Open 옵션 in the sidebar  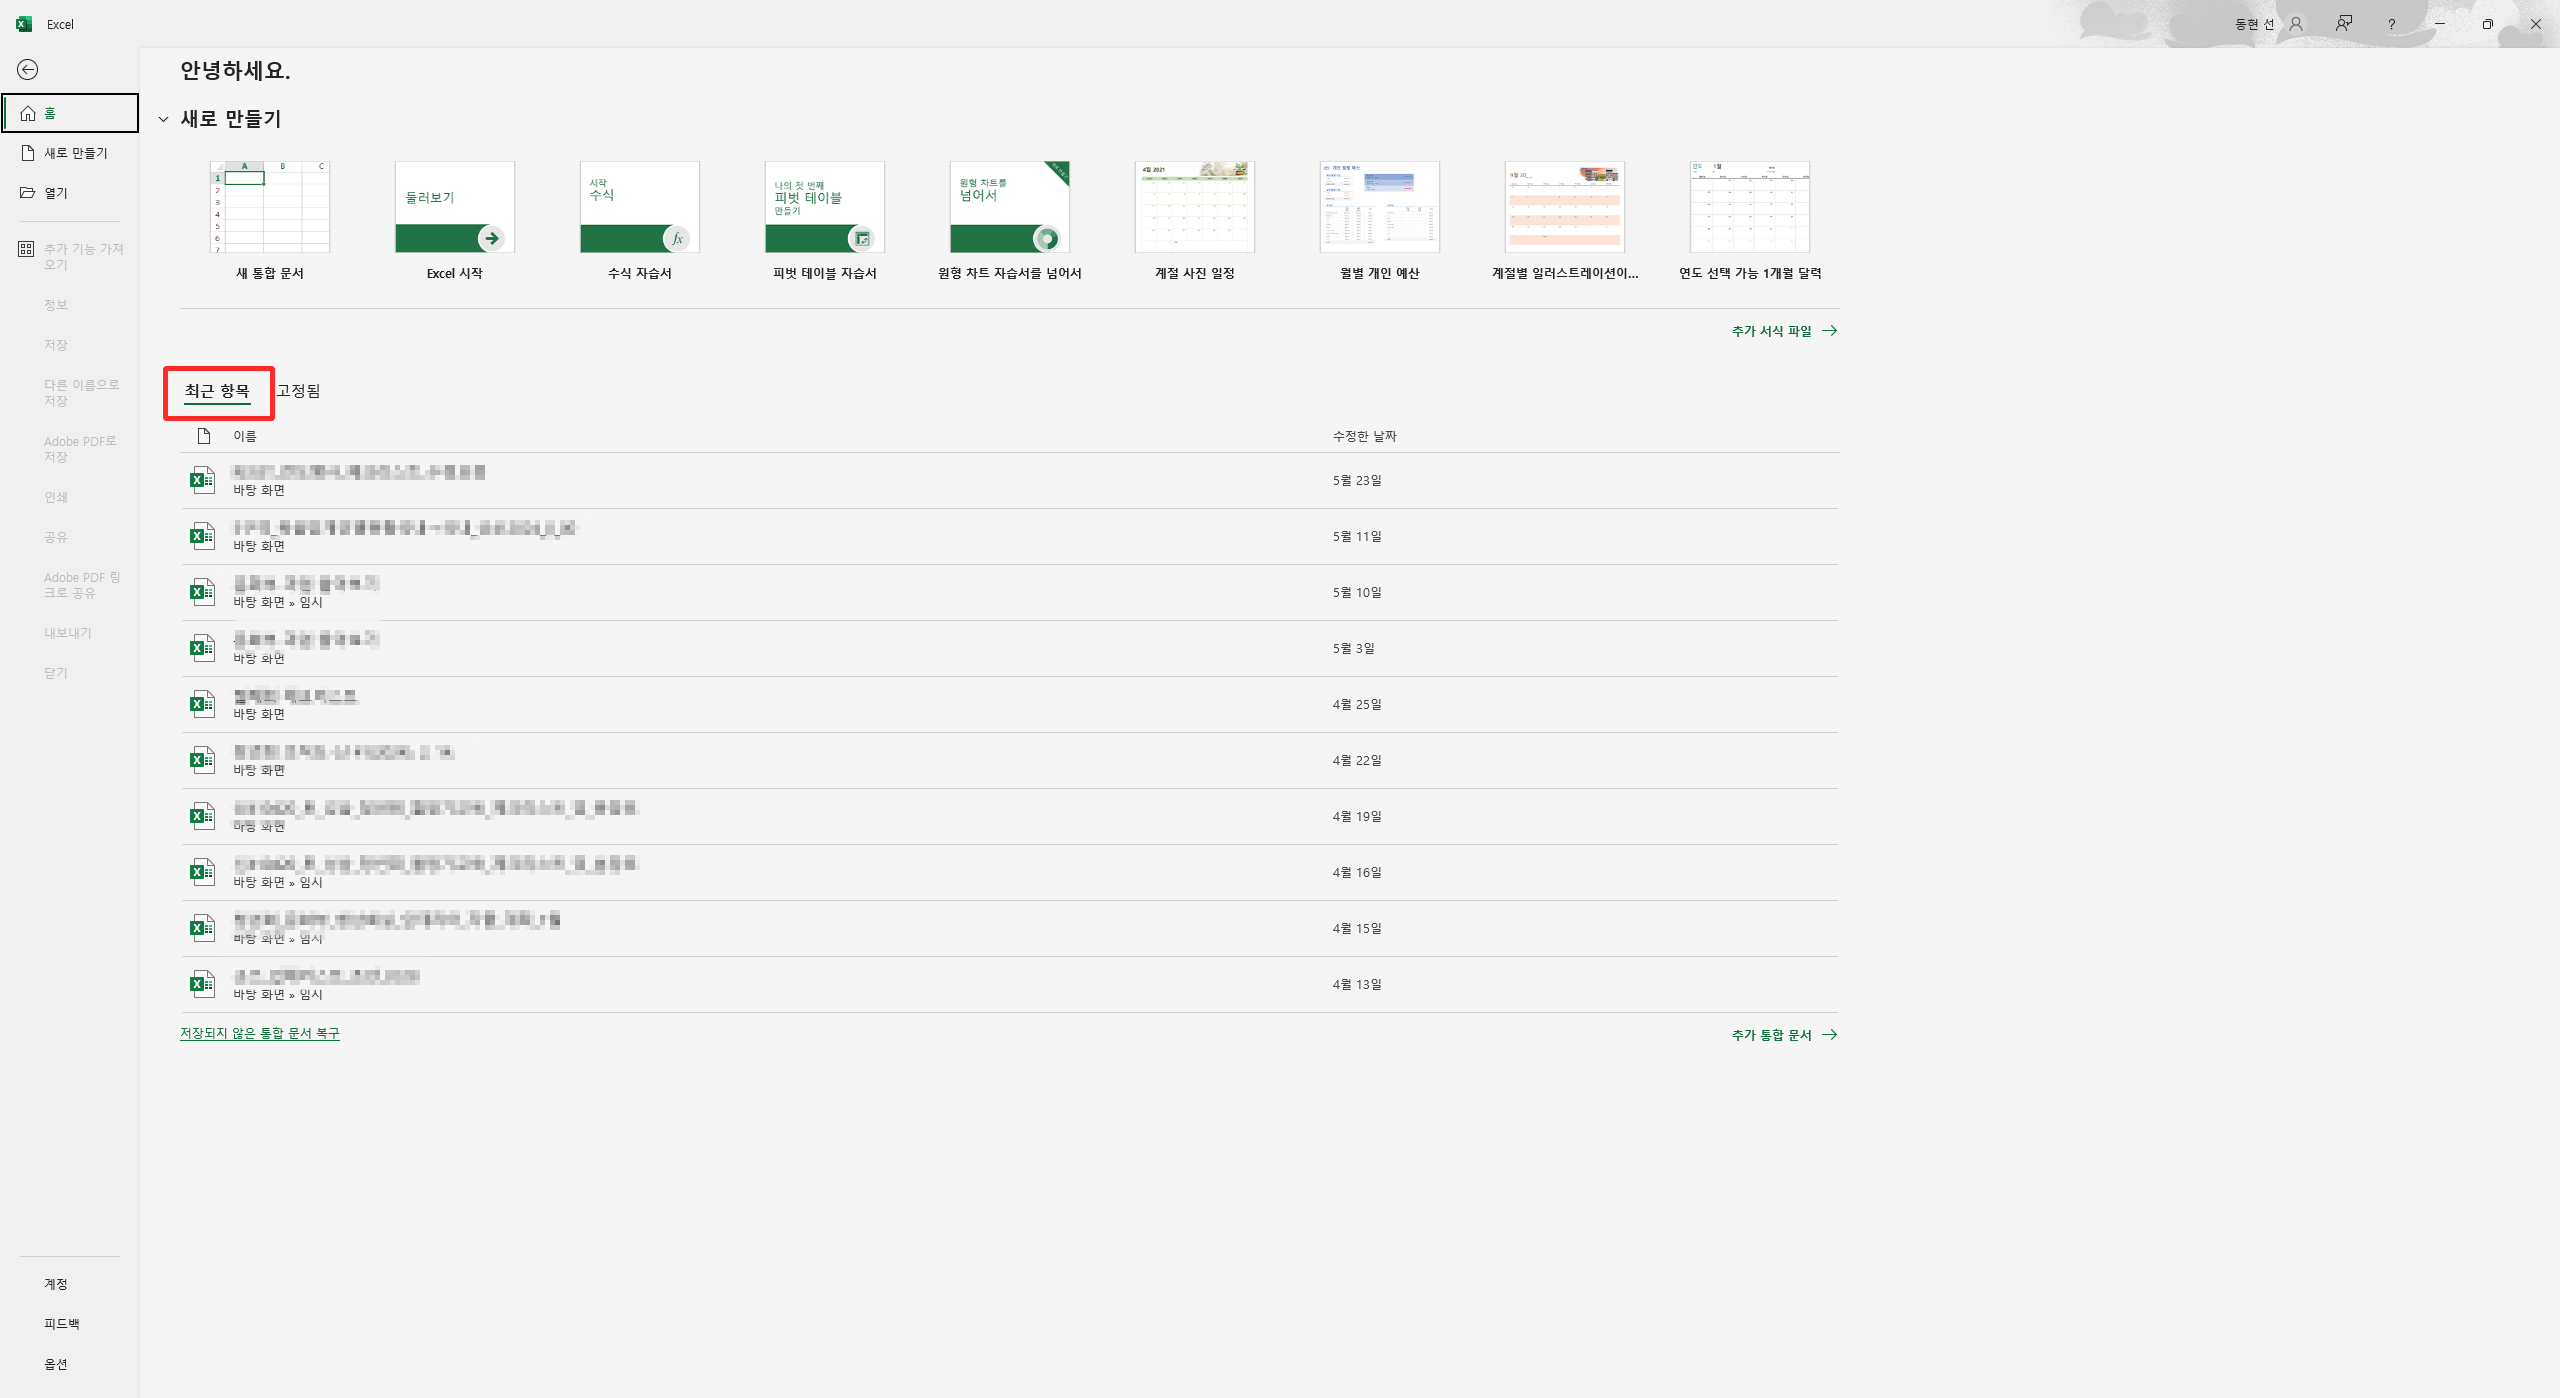(x=56, y=1364)
